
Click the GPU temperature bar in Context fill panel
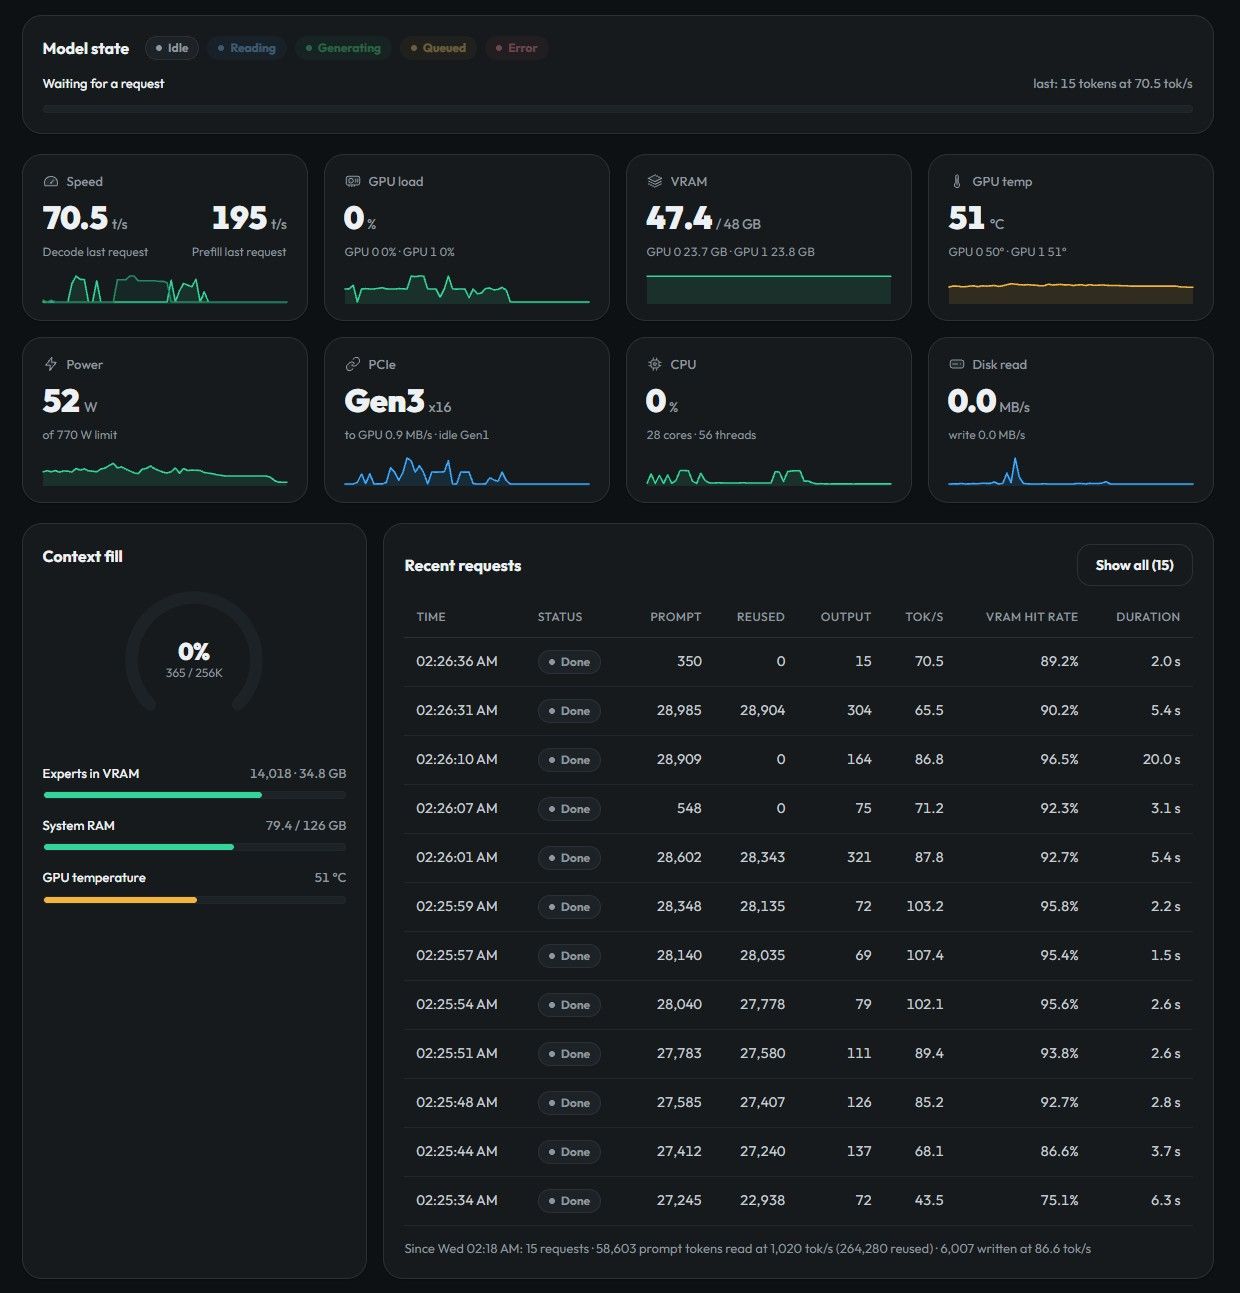[194, 899]
